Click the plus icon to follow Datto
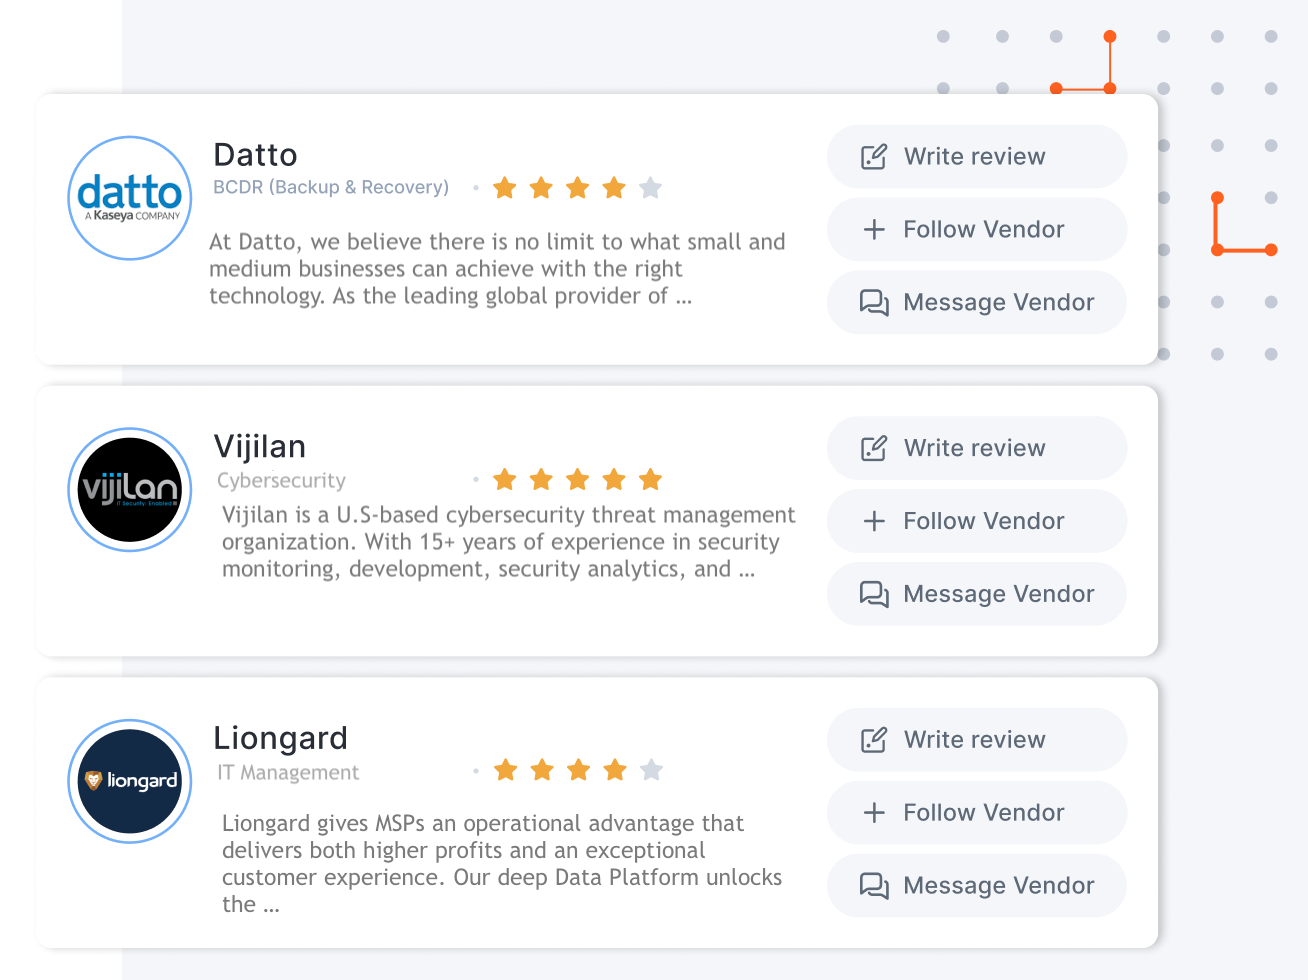 874,230
